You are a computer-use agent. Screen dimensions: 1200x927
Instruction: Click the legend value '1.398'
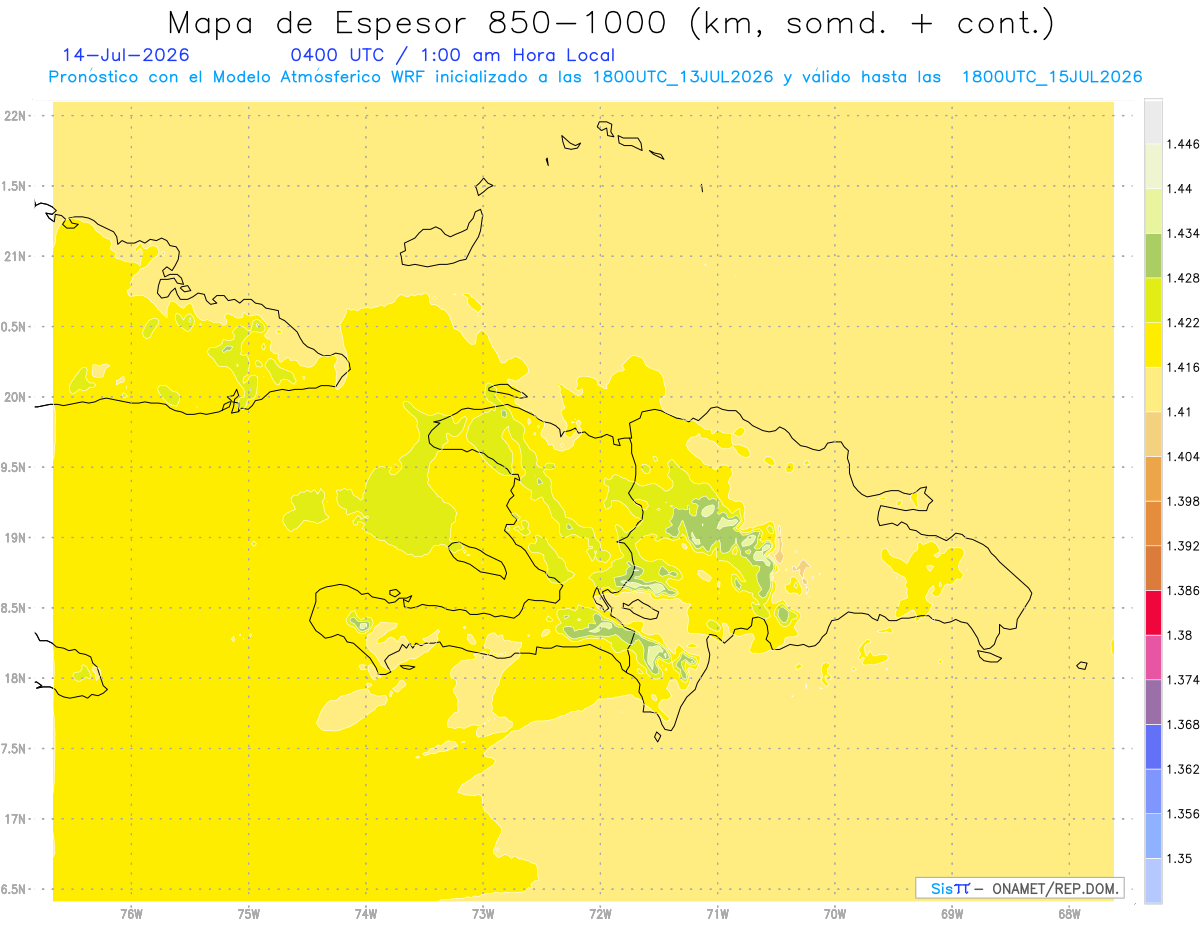pyautogui.click(x=1183, y=501)
